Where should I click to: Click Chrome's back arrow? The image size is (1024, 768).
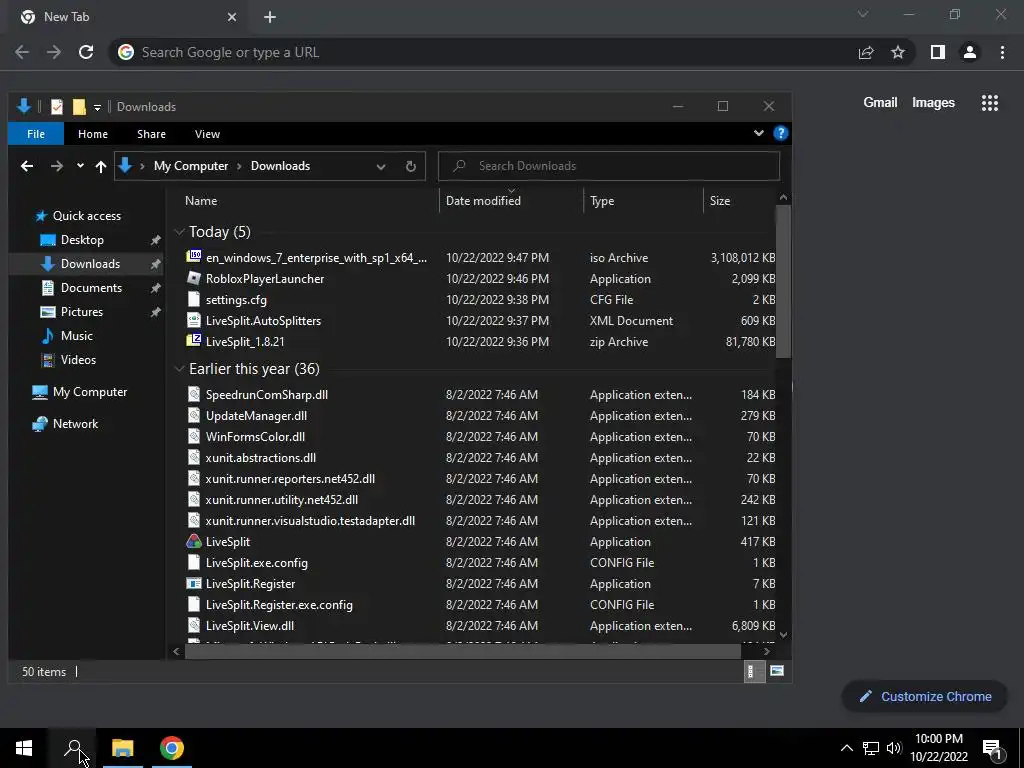click(x=22, y=52)
